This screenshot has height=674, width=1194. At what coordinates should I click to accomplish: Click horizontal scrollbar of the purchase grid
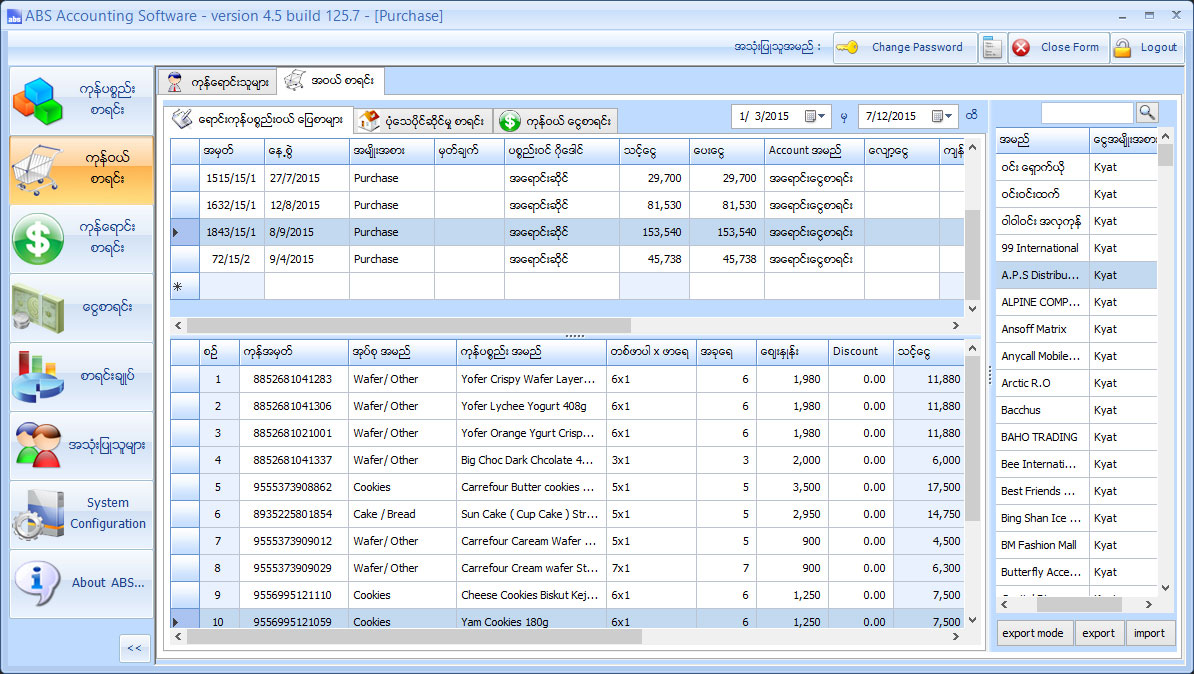tap(408, 325)
